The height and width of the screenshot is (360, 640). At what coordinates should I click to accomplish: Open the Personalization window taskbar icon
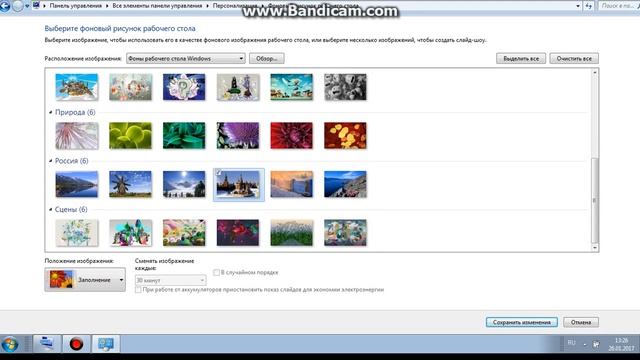coord(106,344)
